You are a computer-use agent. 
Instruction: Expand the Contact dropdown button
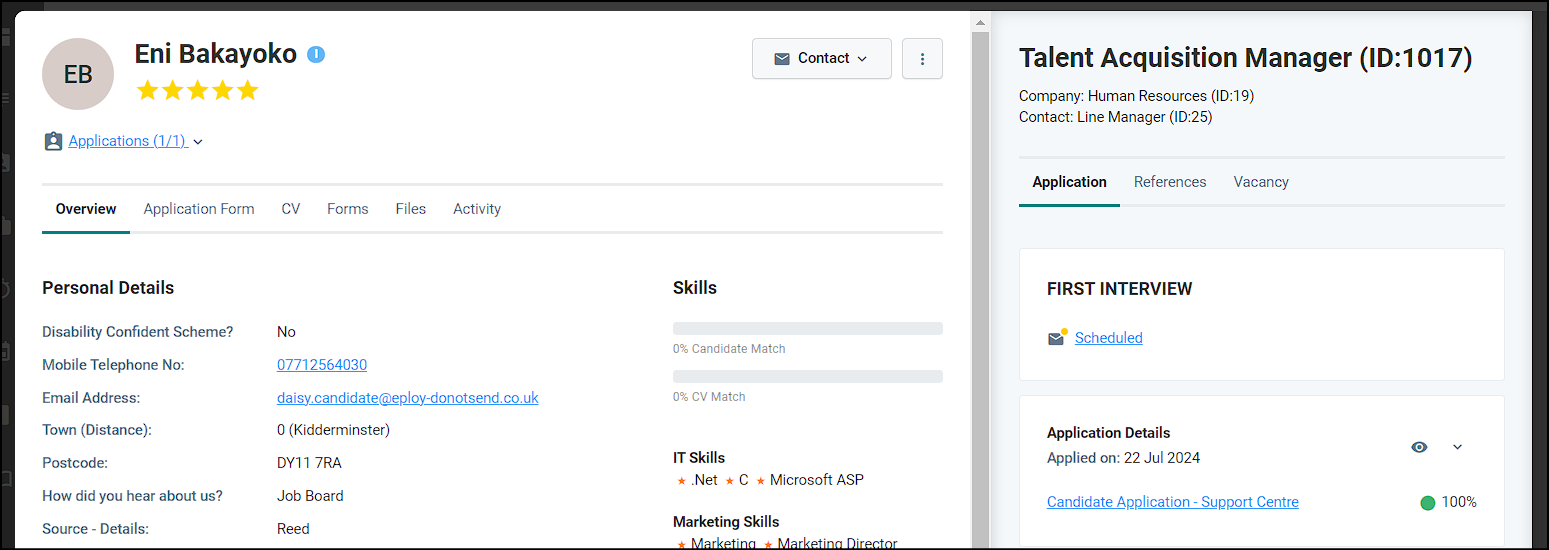(822, 59)
